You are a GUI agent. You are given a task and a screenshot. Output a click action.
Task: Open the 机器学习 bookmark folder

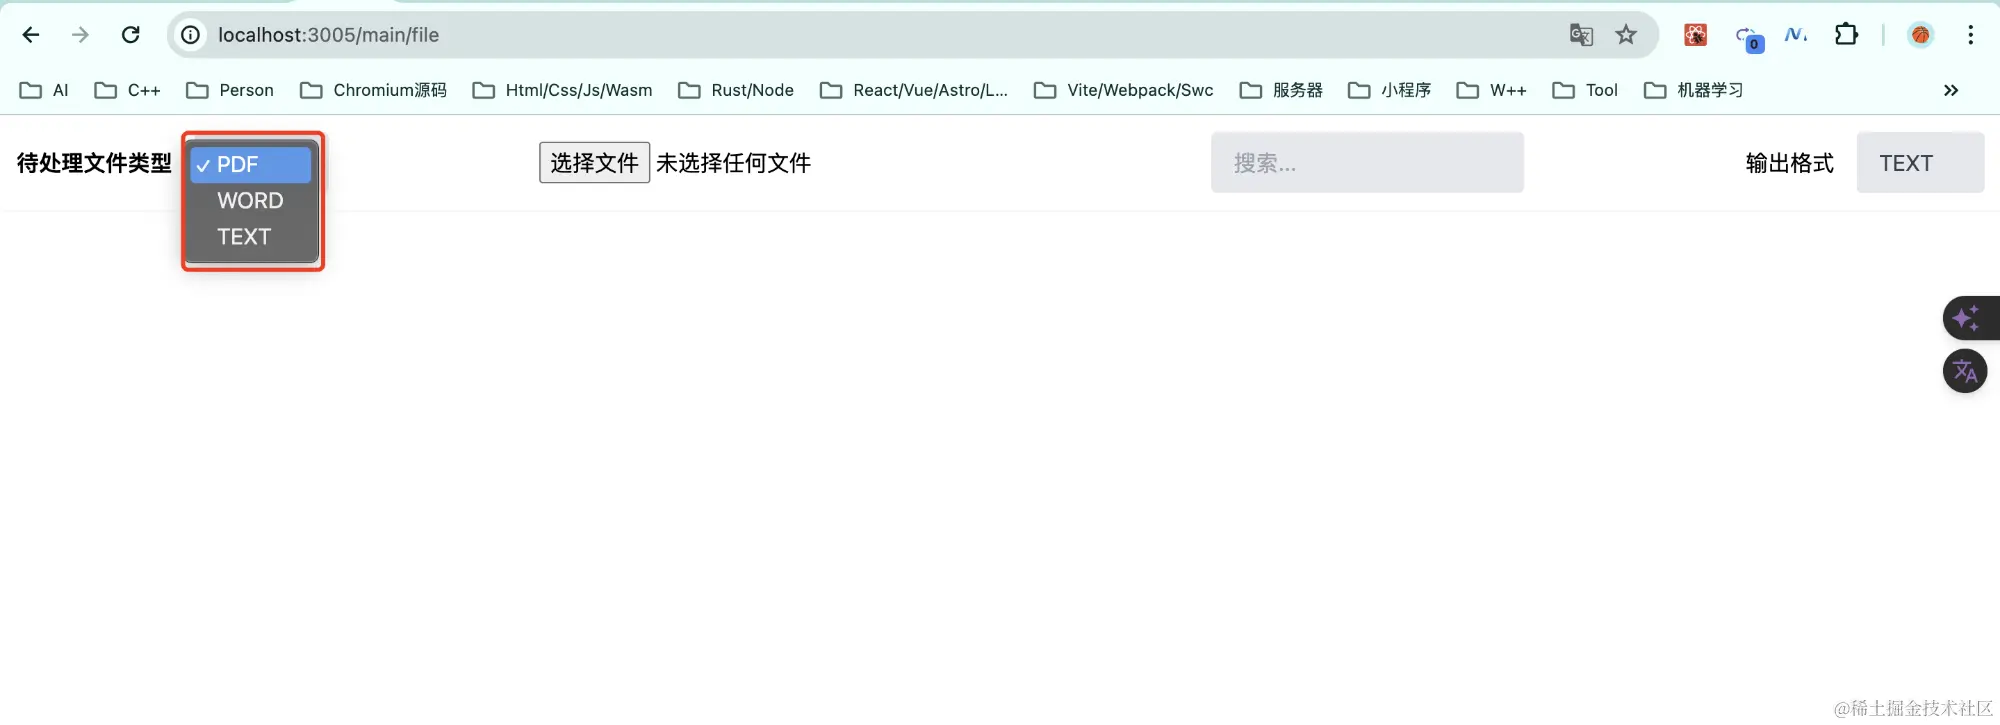click(1694, 90)
